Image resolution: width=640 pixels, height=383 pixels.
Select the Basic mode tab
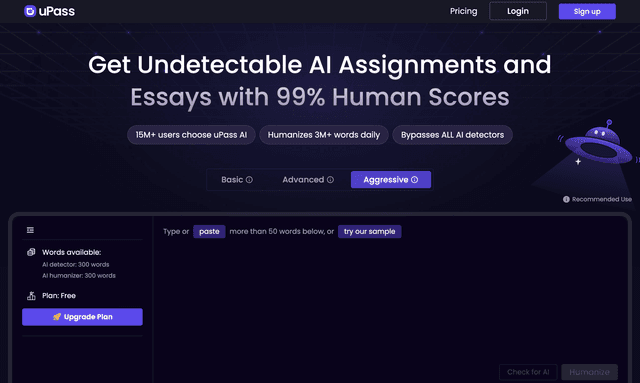point(237,180)
